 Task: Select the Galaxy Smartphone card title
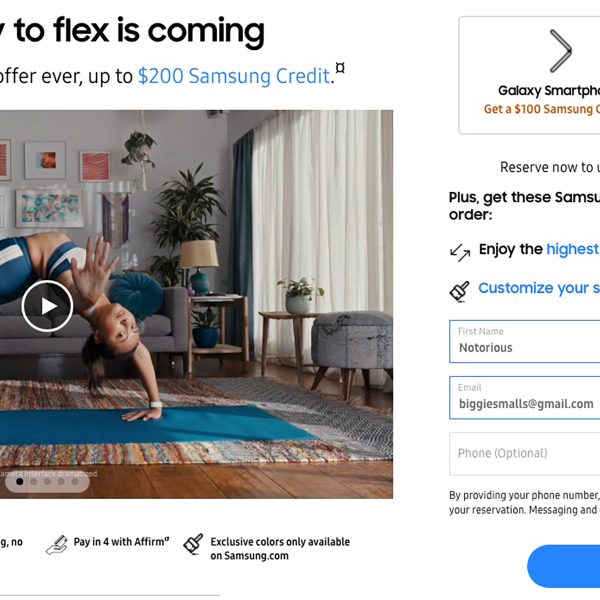pos(549,91)
